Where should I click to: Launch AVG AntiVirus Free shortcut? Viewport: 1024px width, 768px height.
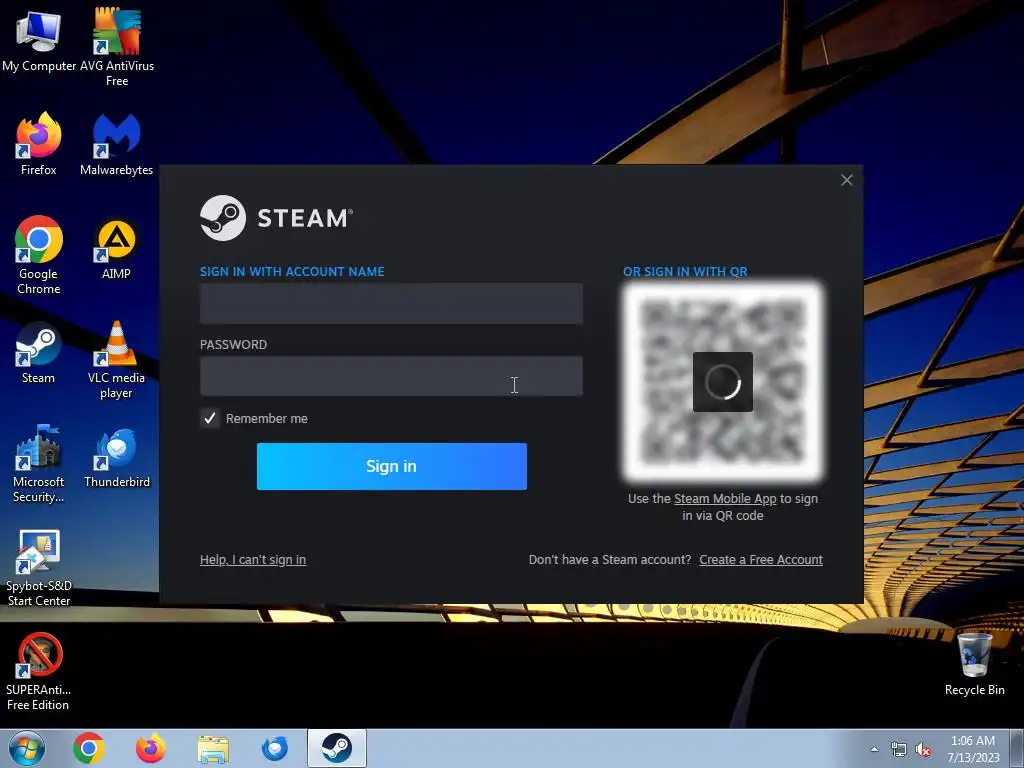click(x=117, y=47)
